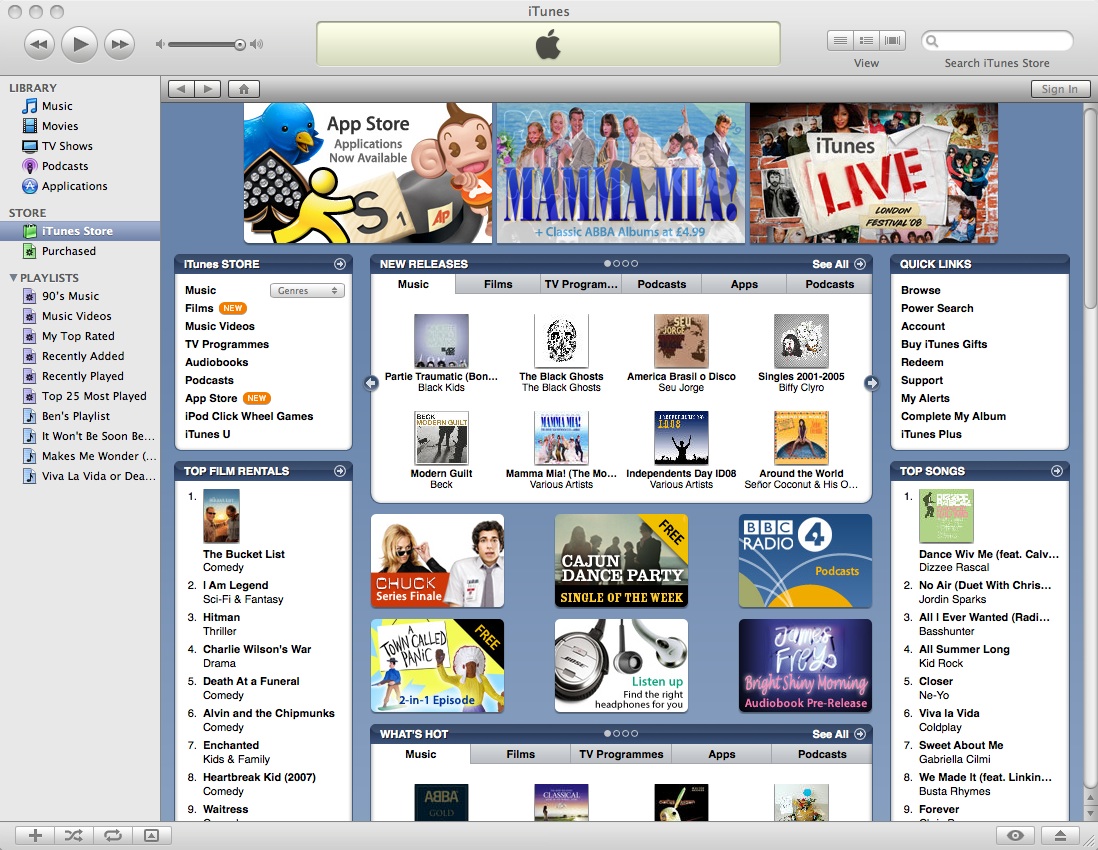
Task: Open the iTunes Live banner
Action: pyautogui.click(x=873, y=173)
